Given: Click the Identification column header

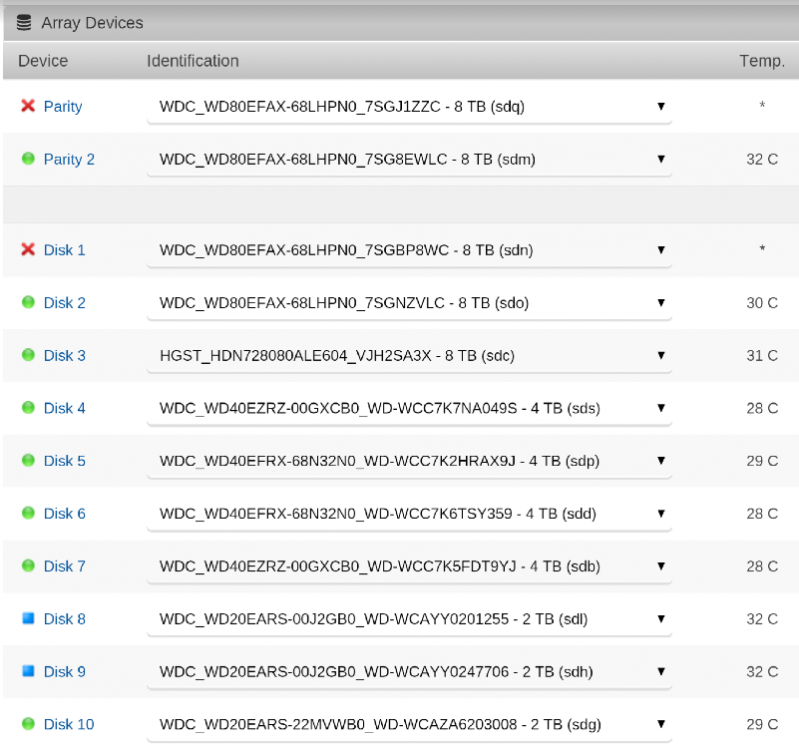Looking at the screenshot, I should (x=193, y=61).
